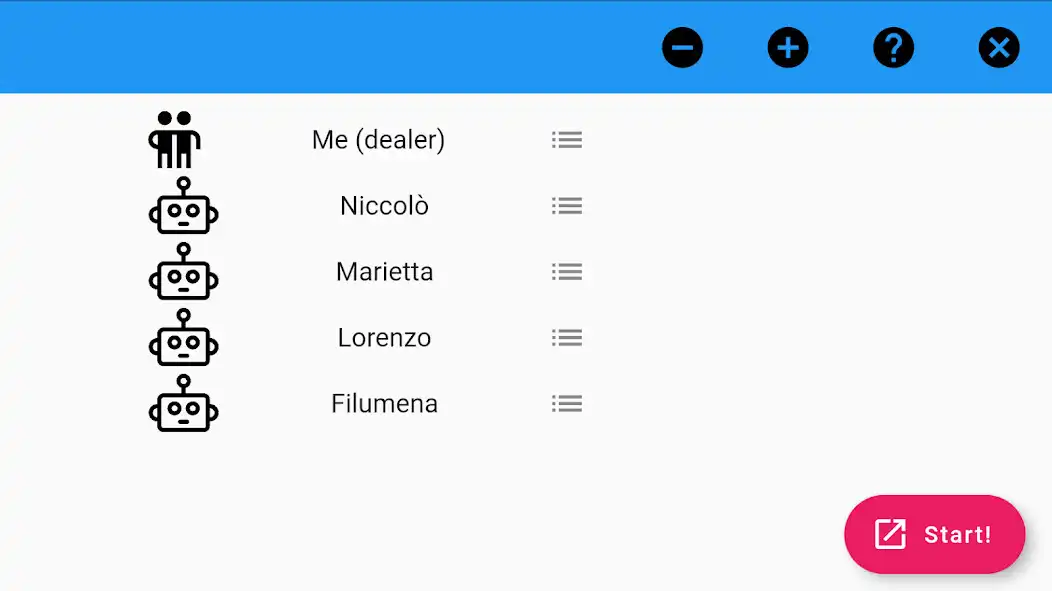Close the screen with the X icon
The image size is (1052, 591).
pyautogui.click(x=998, y=48)
